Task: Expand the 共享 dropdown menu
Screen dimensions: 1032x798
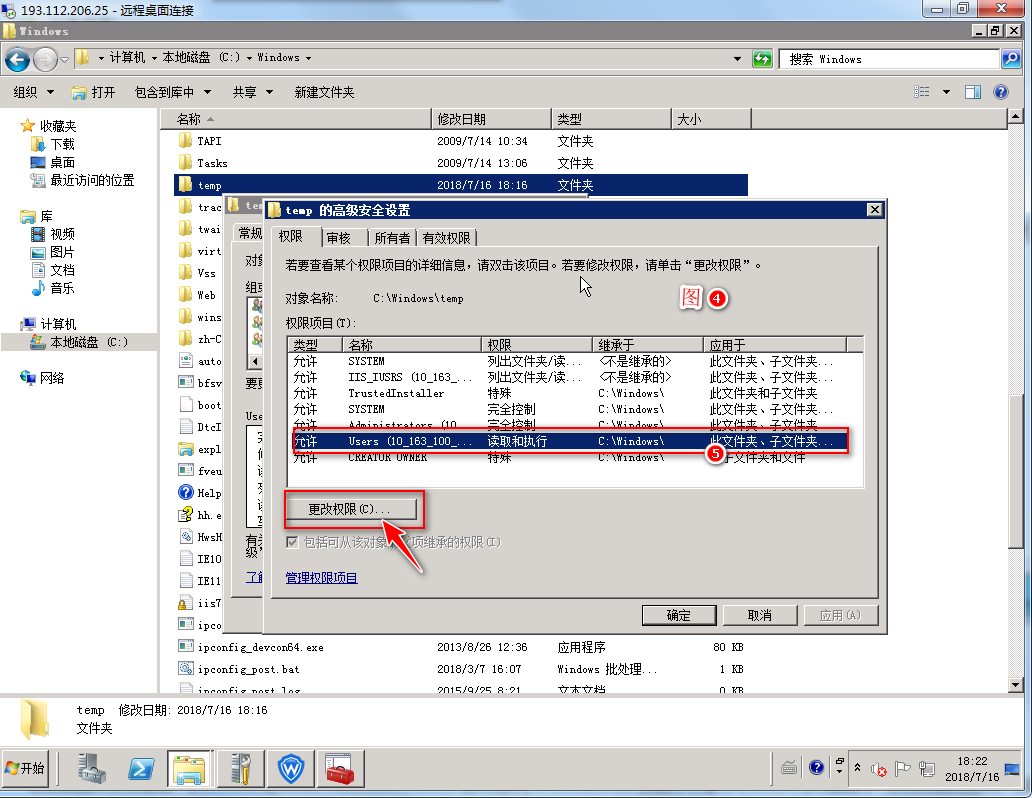Action: coord(252,92)
